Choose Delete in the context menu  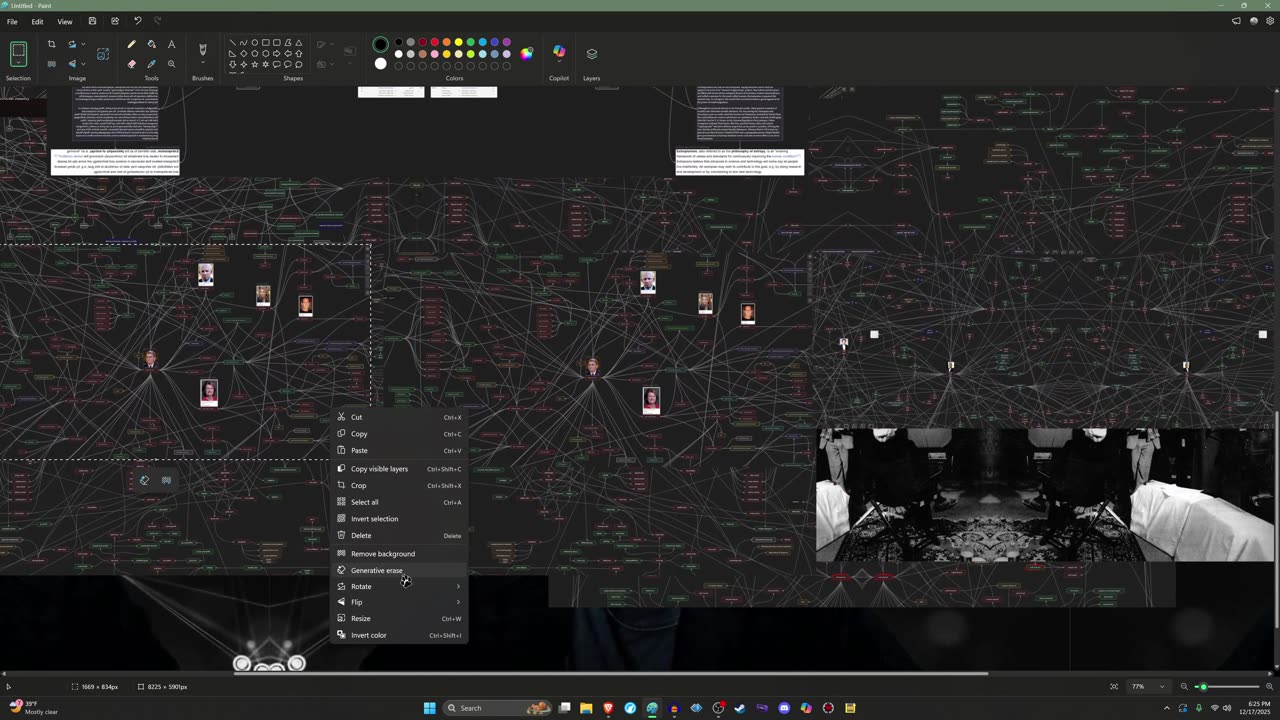399,535
